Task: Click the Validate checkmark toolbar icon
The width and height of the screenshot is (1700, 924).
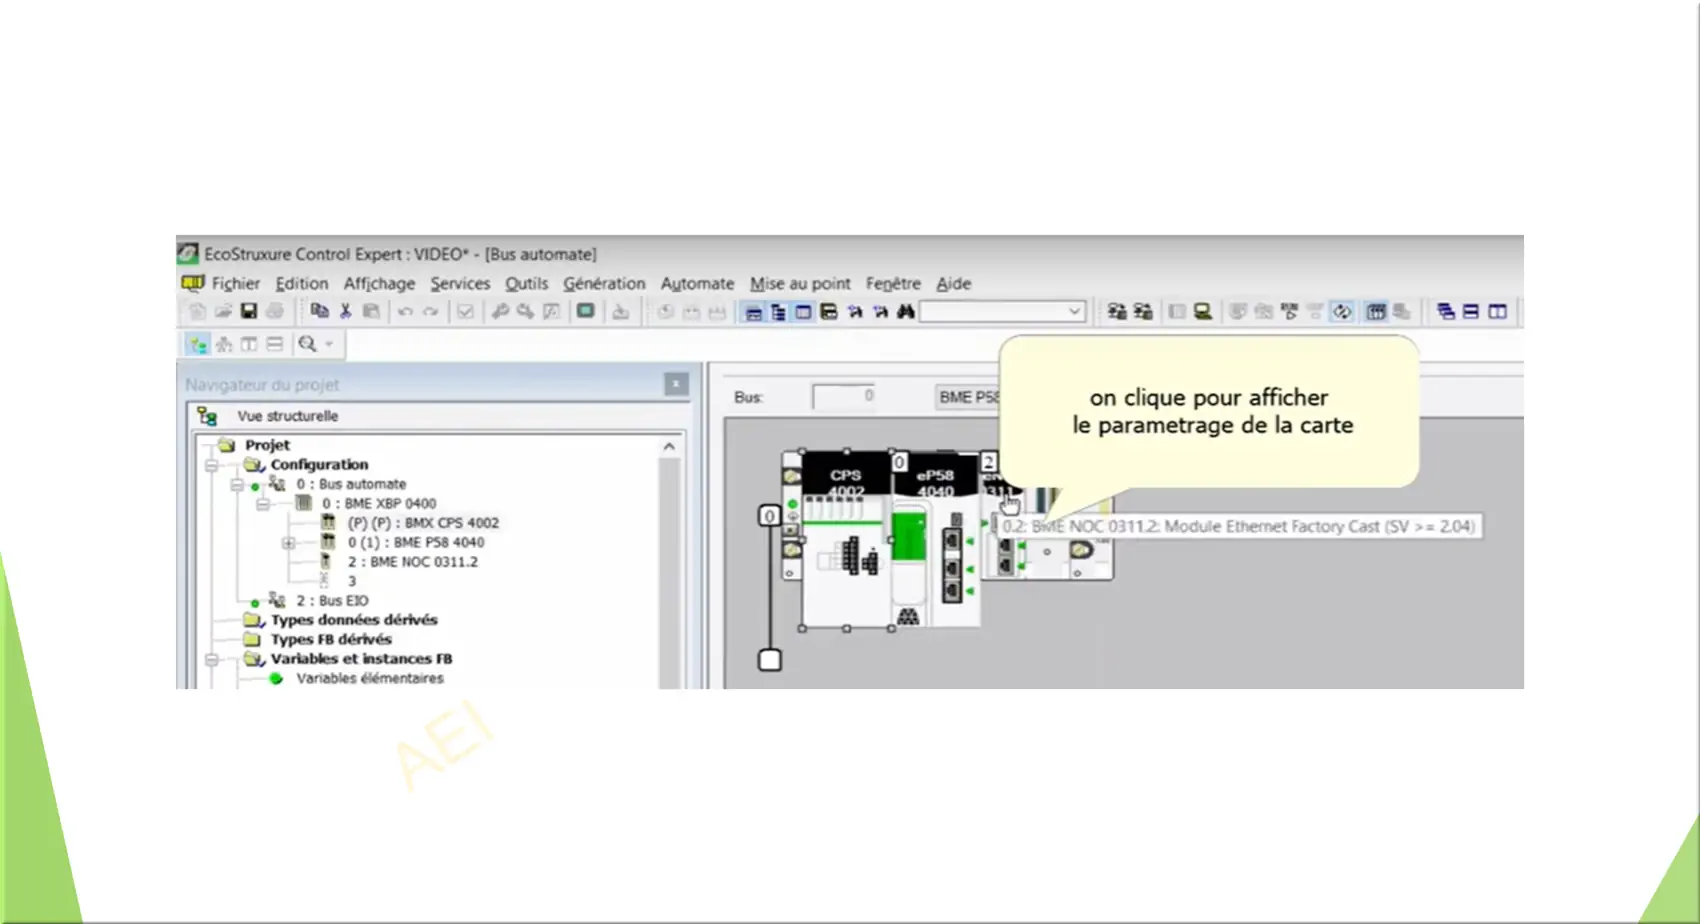Action: click(x=465, y=312)
